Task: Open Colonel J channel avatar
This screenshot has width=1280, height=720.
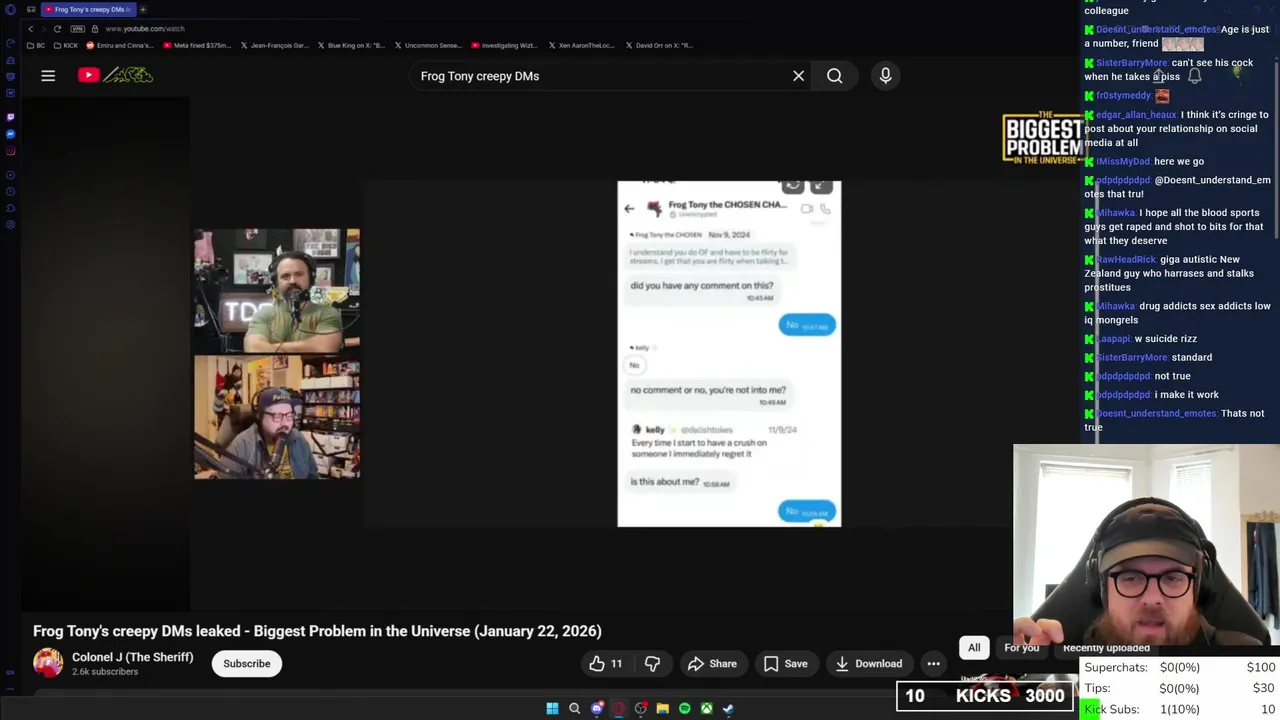Action: click(x=48, y=663)
